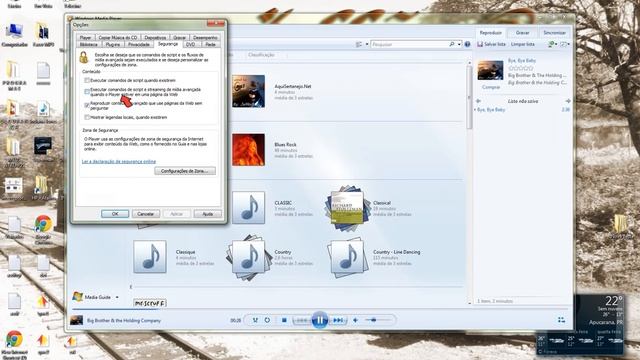This screenshot has height=360, width=640.
Task: Skip to the next track
Action: (338, 320)
